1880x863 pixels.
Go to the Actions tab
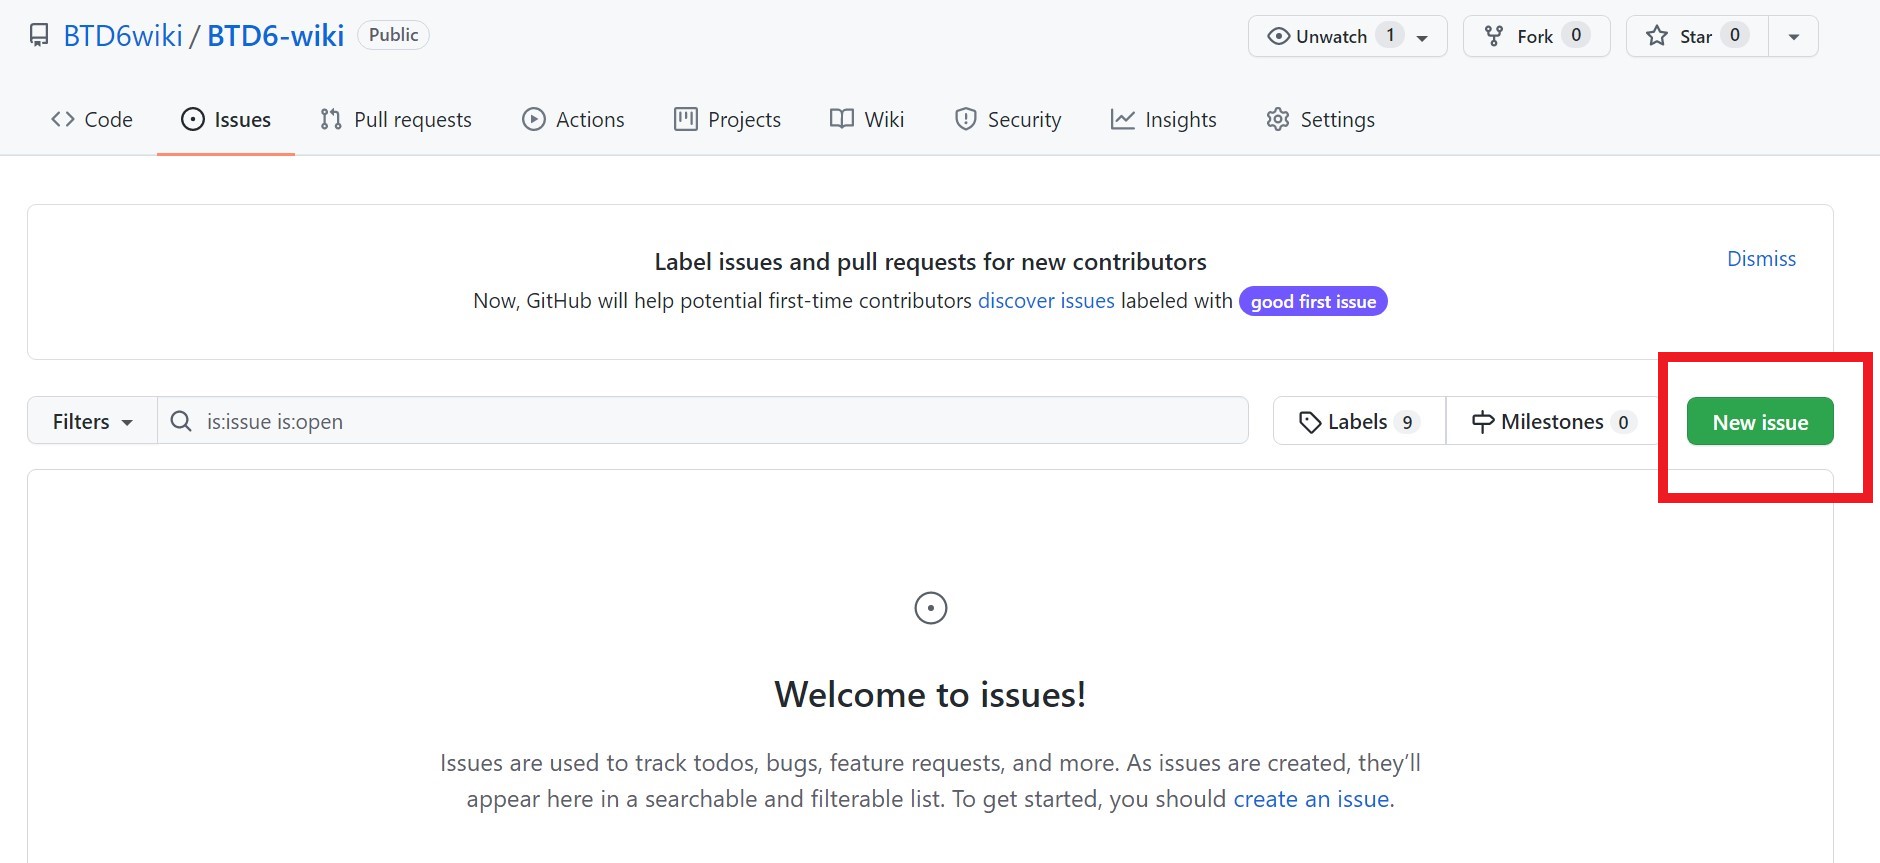574,120
